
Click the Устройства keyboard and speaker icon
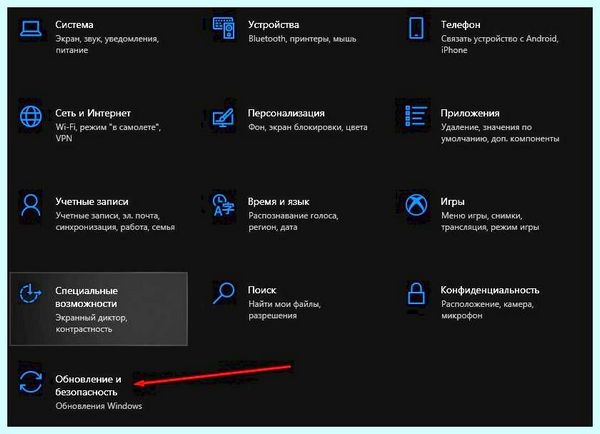click(224, 28)
